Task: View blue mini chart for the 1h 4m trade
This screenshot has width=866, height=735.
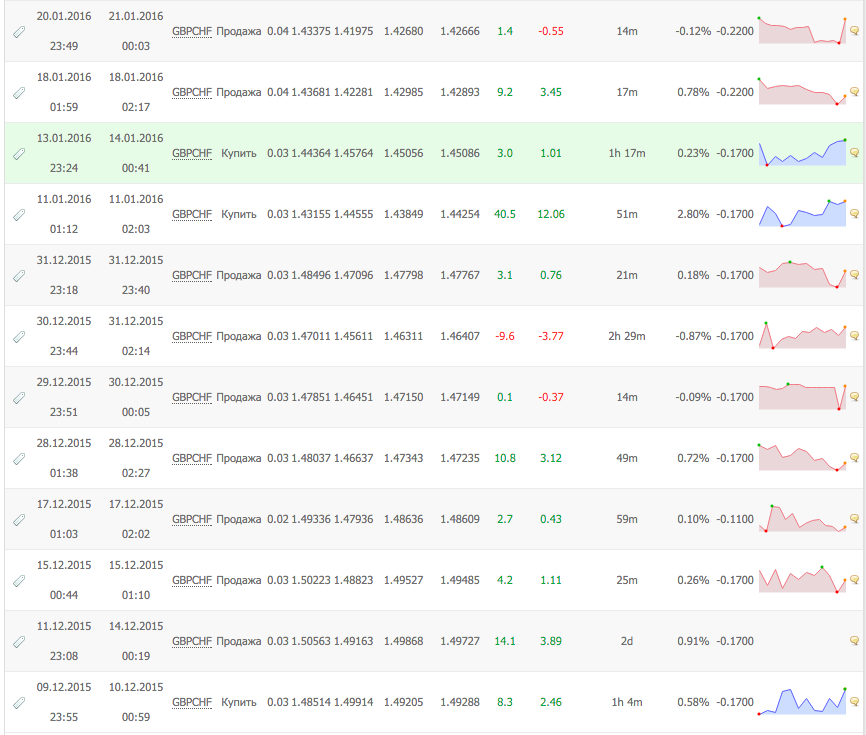Action: point(802,701)
